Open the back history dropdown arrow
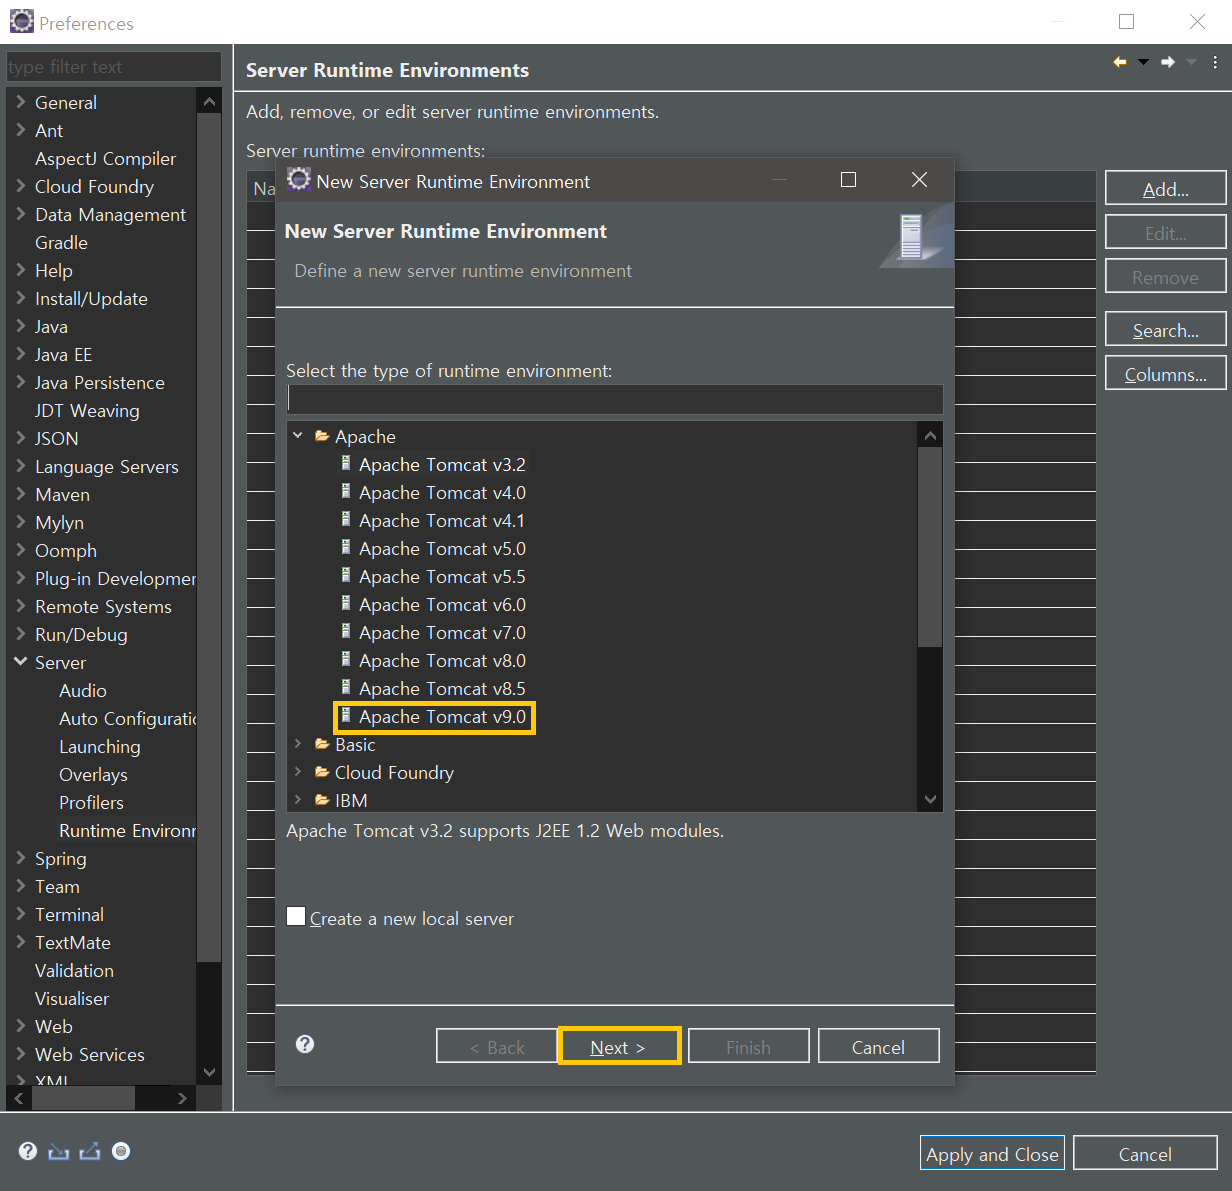Image resolution: width=1232 pixels, height=1191 pixels. tap(1143, 62)
